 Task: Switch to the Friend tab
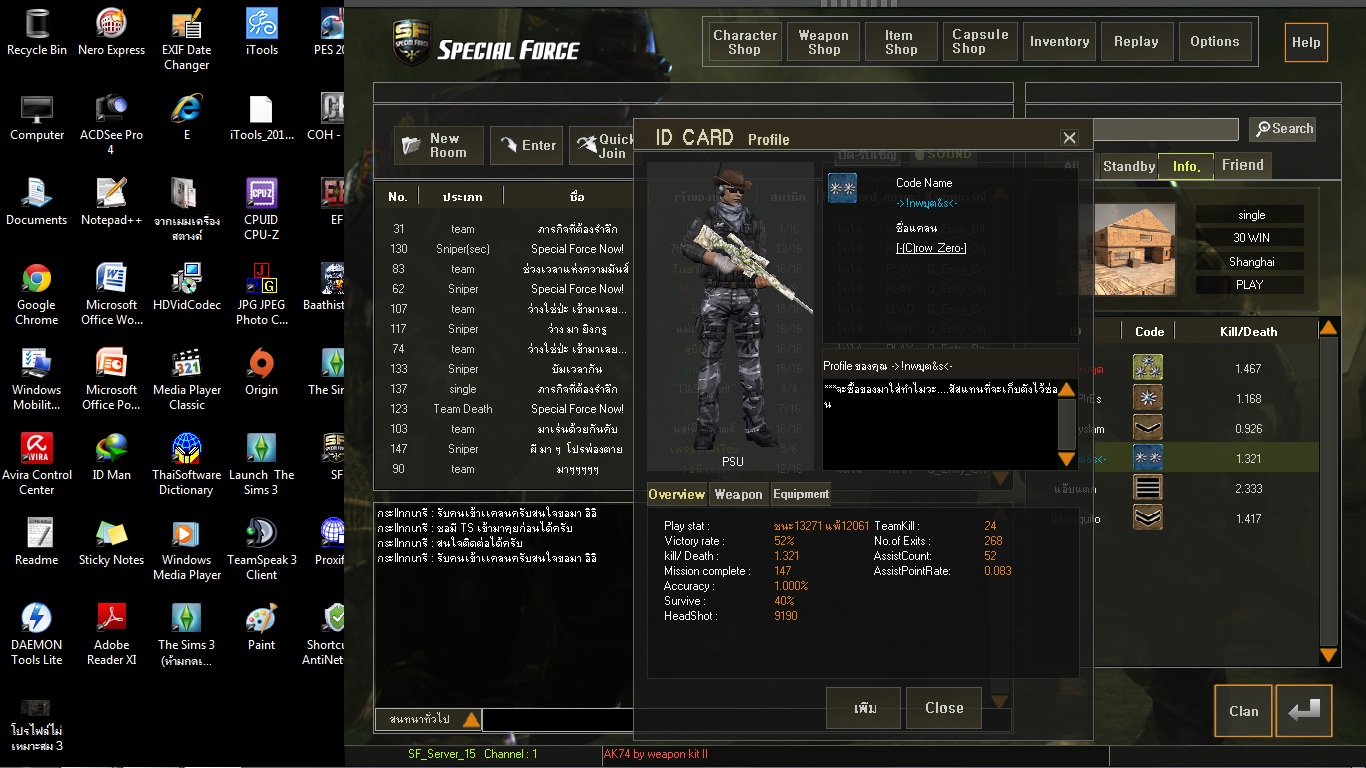(1243, 165)
